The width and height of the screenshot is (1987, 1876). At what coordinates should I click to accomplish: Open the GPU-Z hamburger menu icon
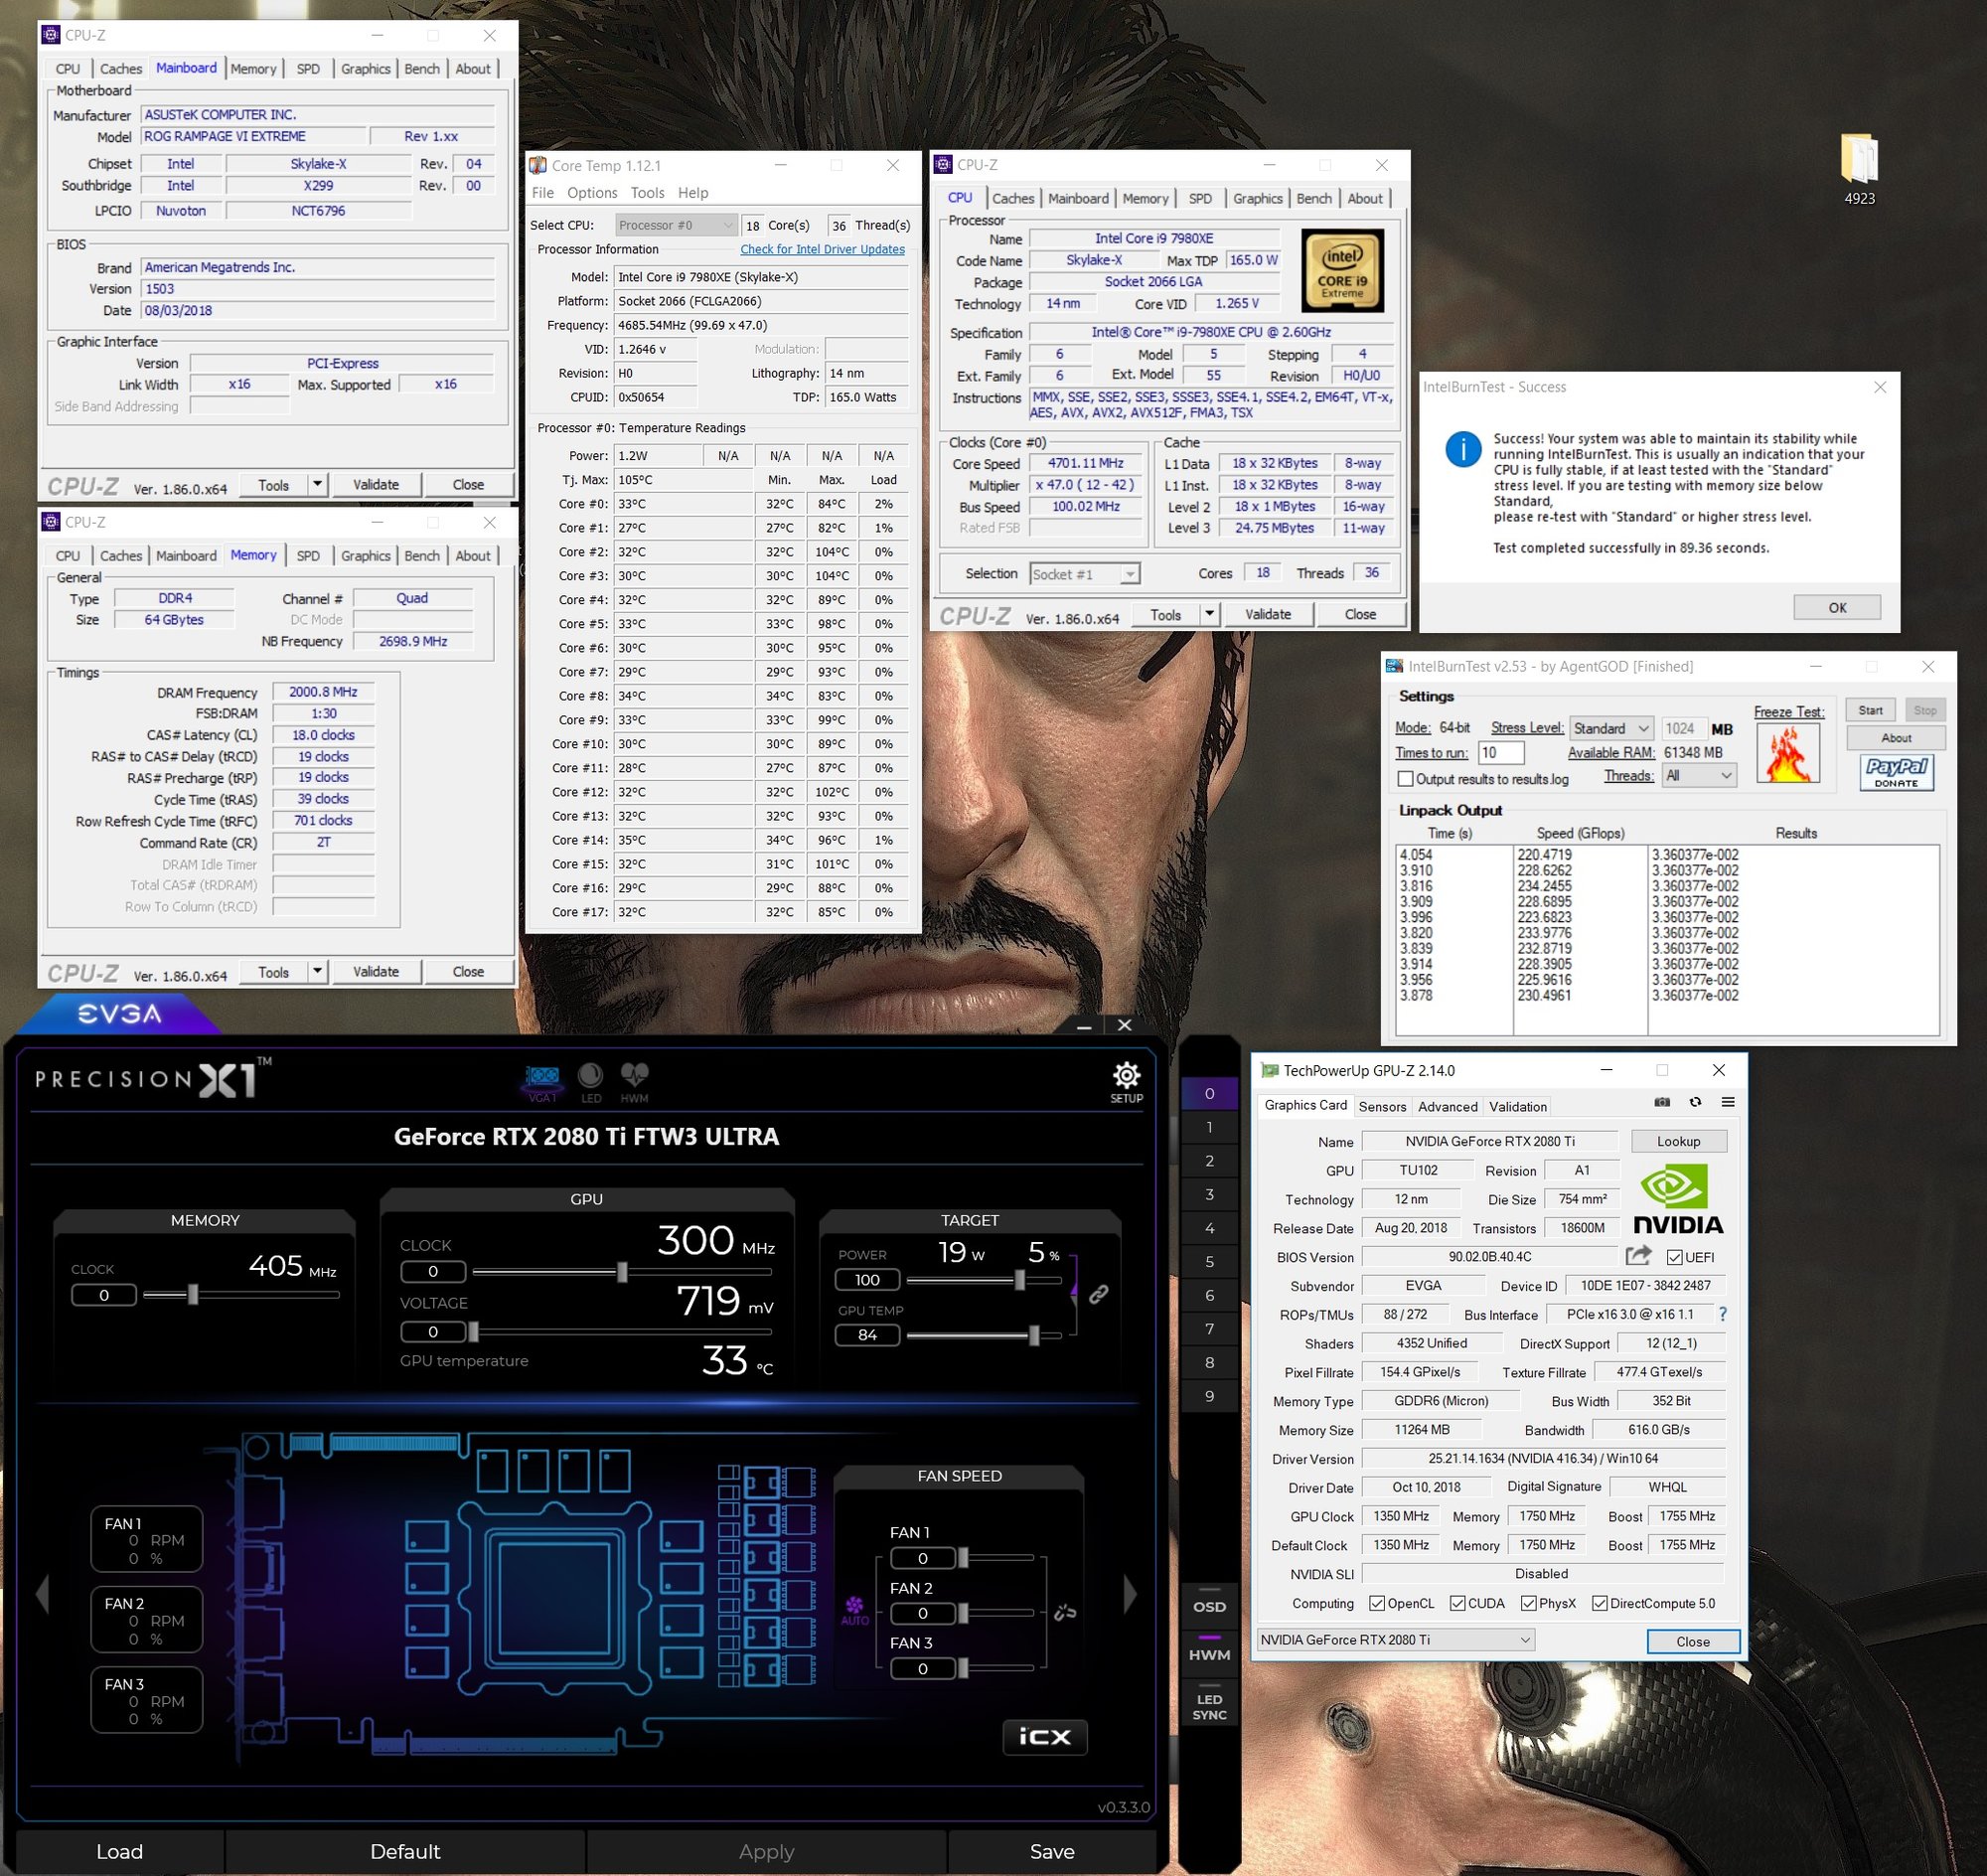point(1728,1102)
